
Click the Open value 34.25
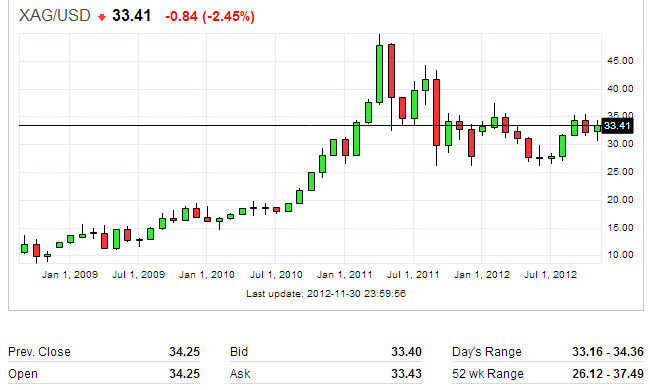[184, 374]
